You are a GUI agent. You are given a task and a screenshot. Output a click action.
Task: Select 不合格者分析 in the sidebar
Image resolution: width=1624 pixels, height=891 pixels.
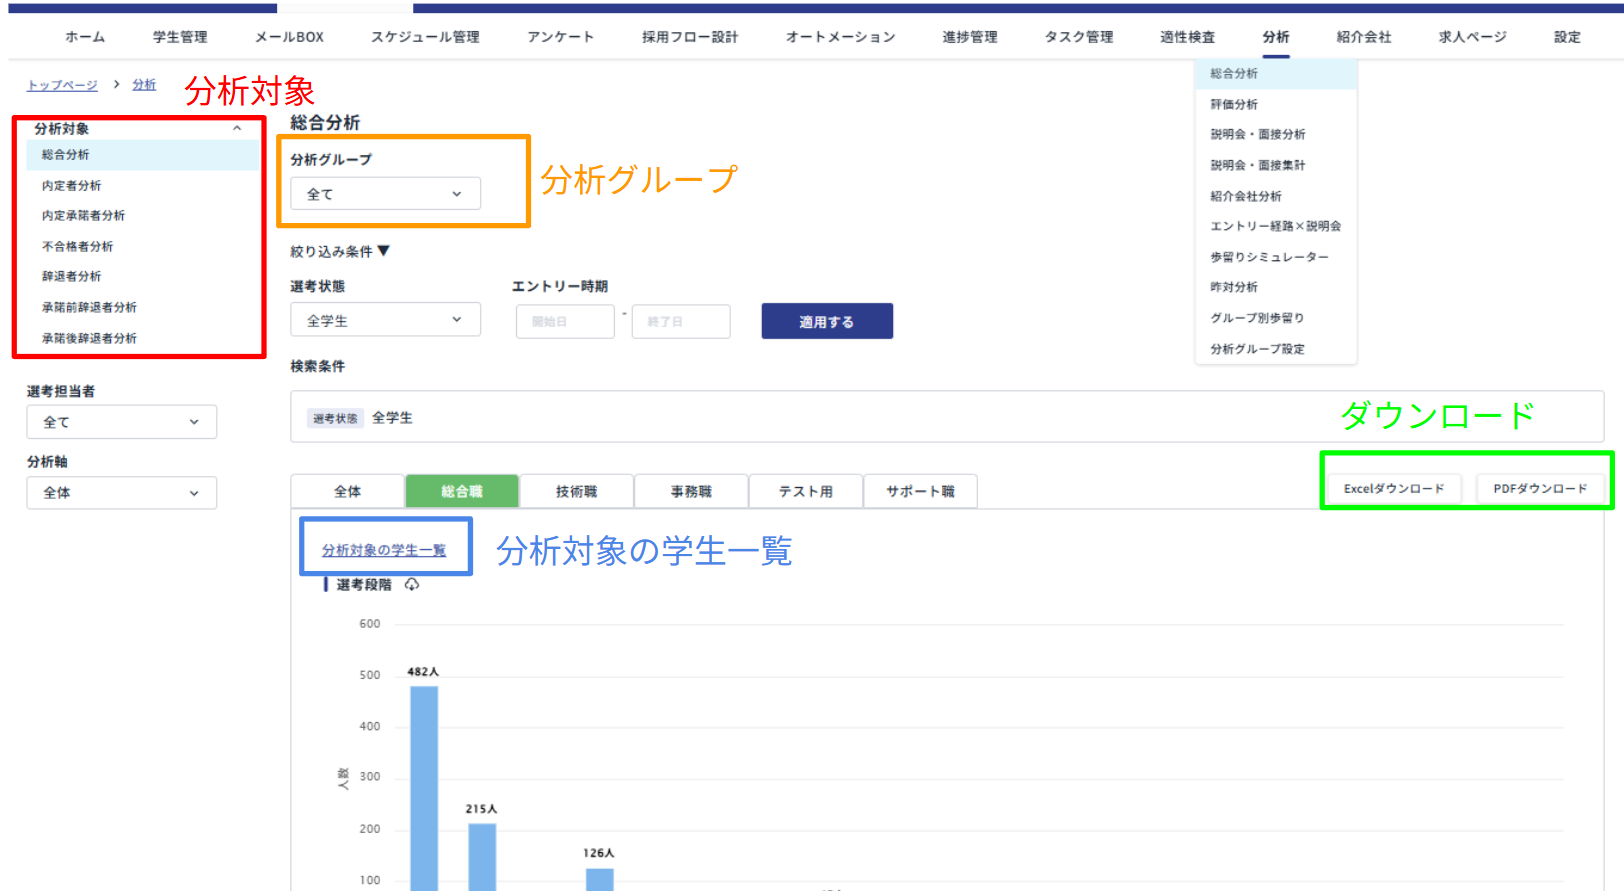point(143,247)
